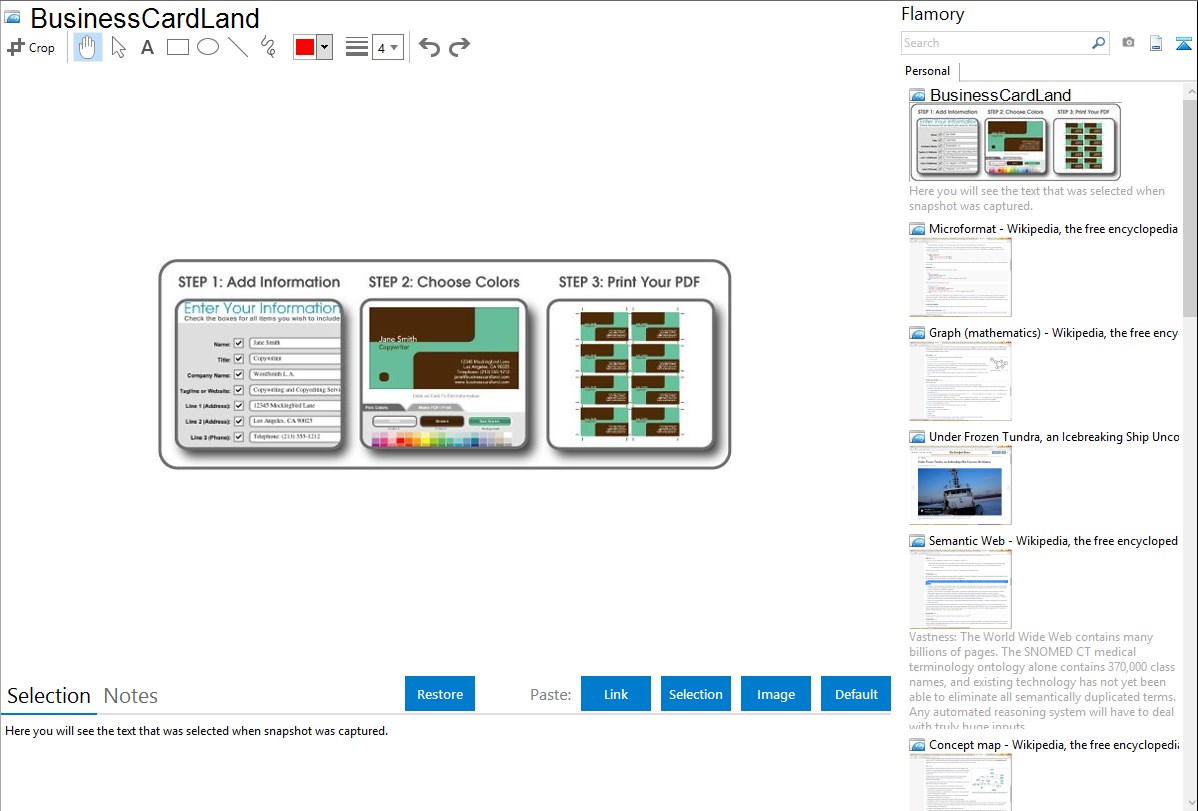Open Graph (mathematics) snapshot thumbnail
Screen dimensions: 1198x811
coord(960,381)
